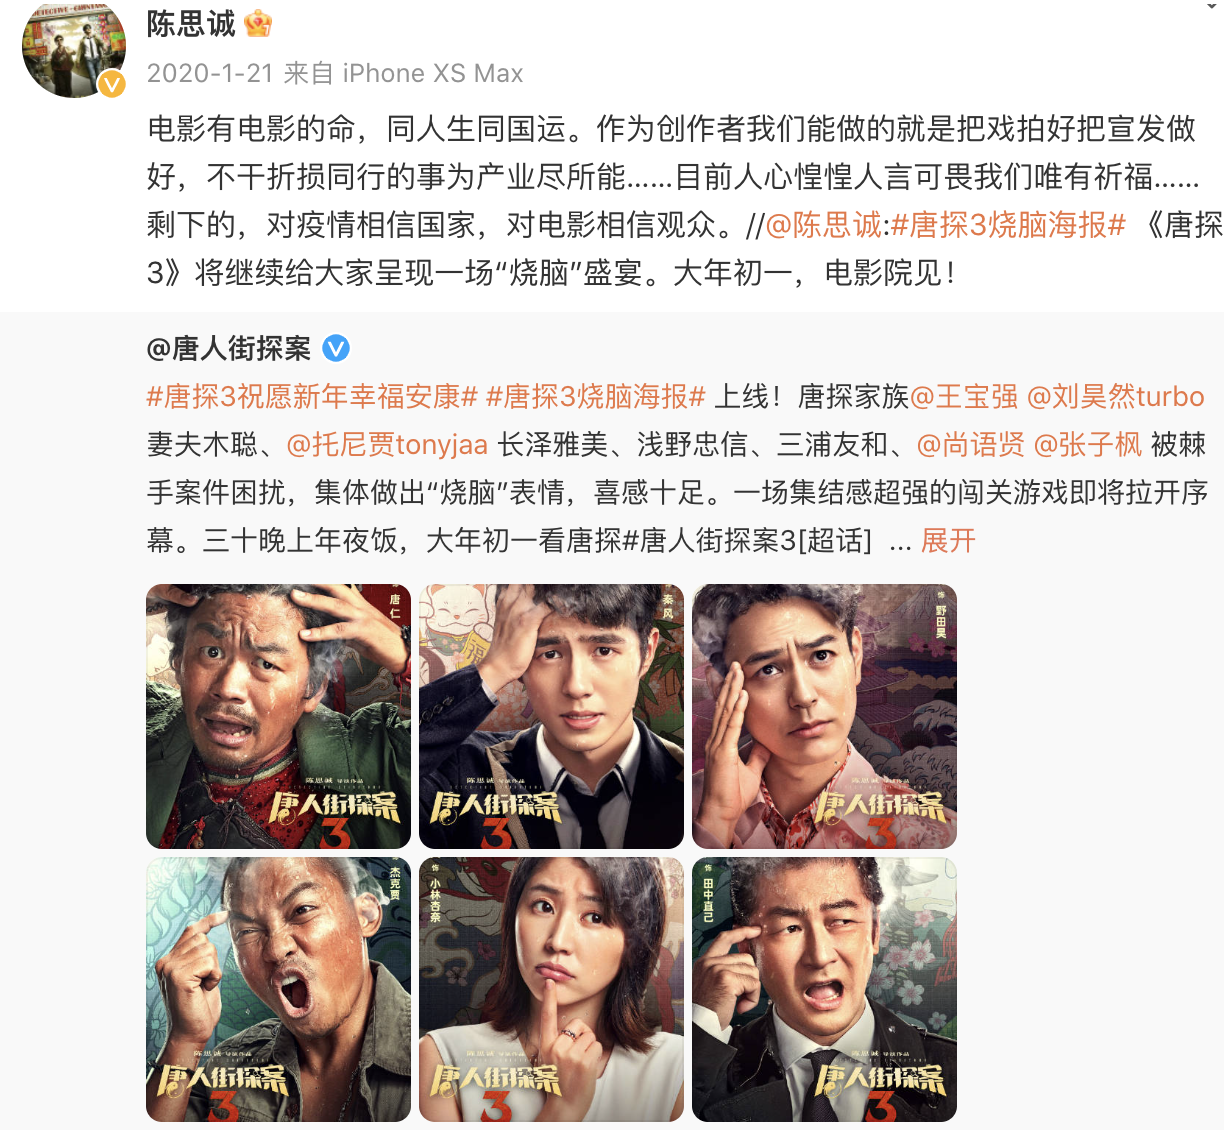This screenshot has height=1130, width=1224.
Task: Click the post timestamp 2020-1-21
Action: (x=210, y=73)
